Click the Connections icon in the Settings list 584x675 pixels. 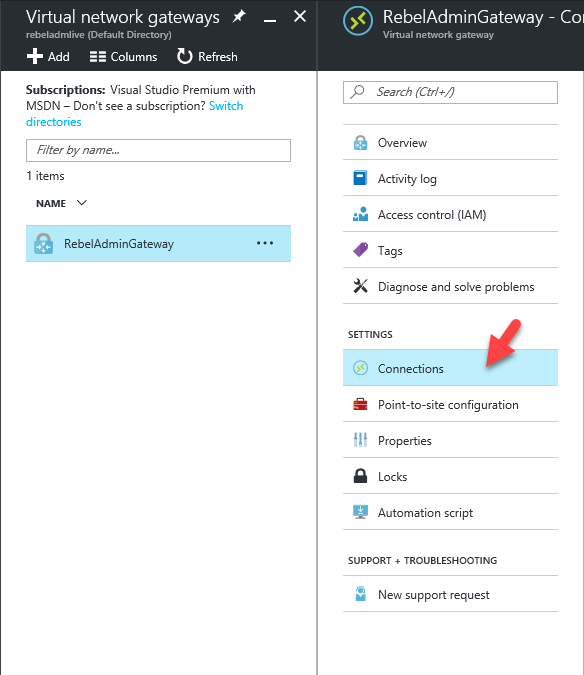(x=360, y=368)
